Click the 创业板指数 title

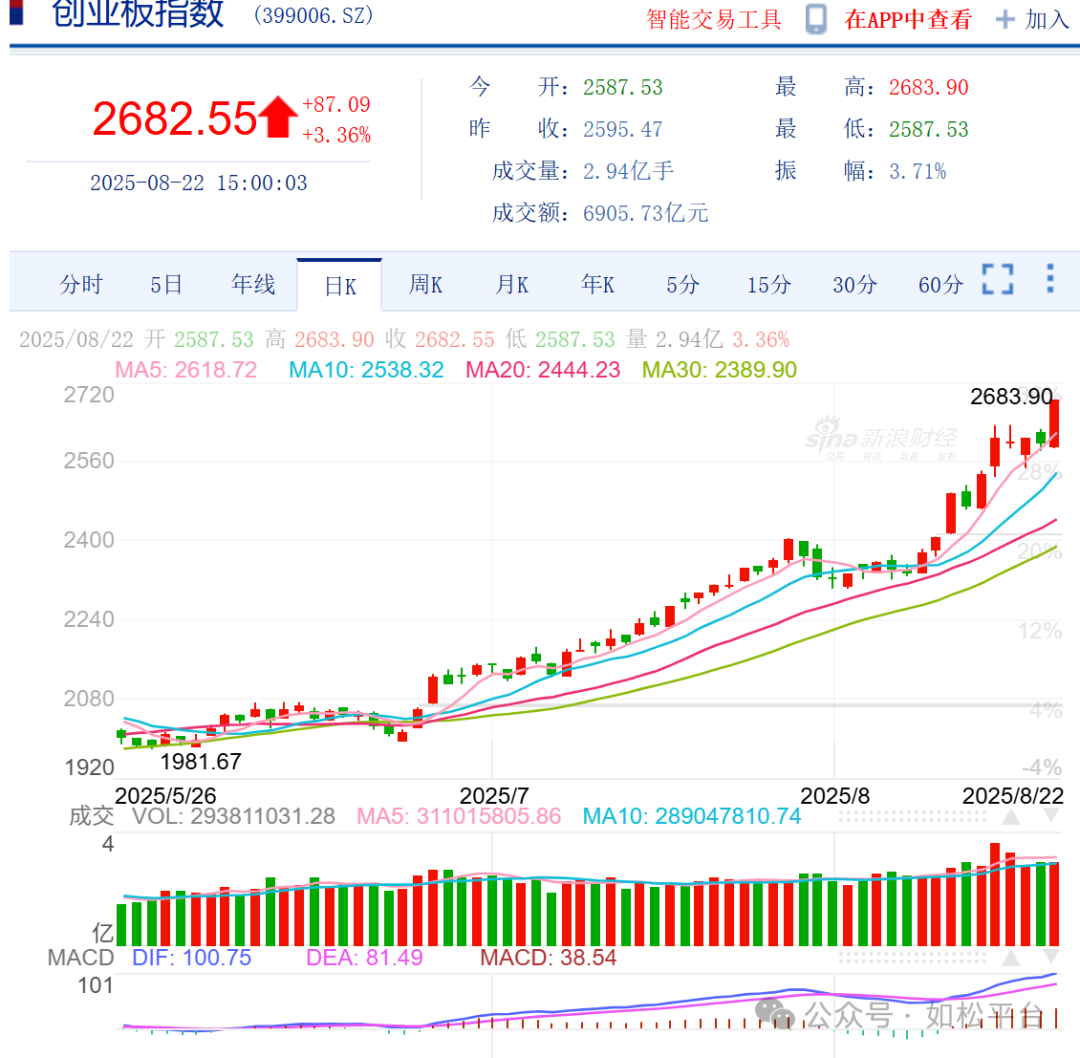(138, 14)
